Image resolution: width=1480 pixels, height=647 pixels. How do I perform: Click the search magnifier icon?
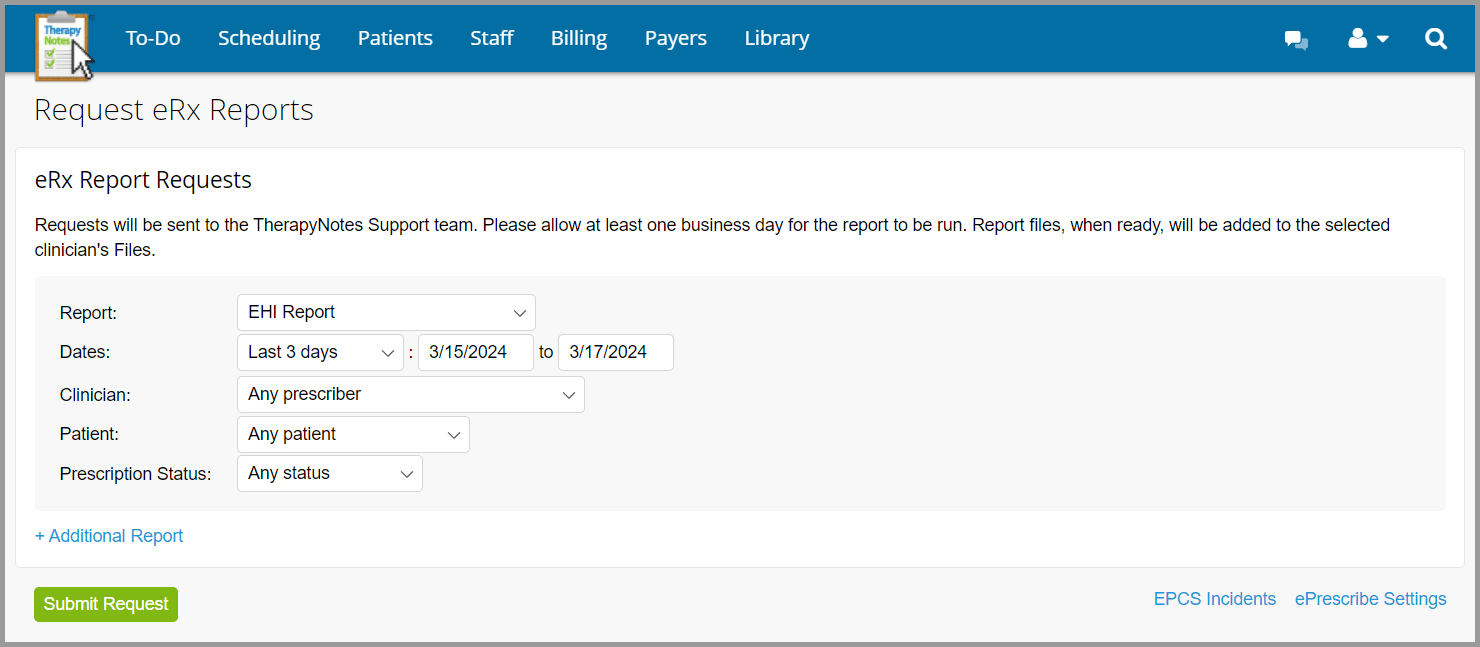pyautogui.click(x=1436, y=39)
